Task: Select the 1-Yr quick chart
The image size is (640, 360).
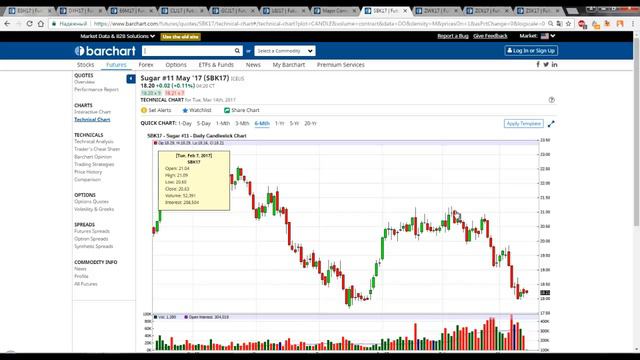Action: click(280, 123)
